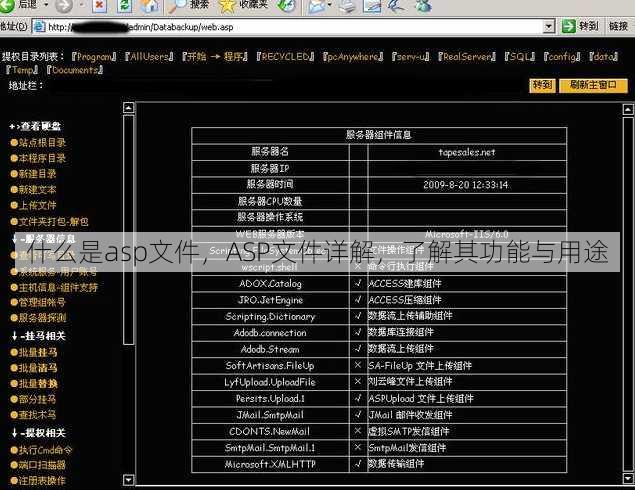The height and width of the screenshot is (490, 635).
Task: Open 注册表操作 in the sidebar
Action: (x=38, y=481)
